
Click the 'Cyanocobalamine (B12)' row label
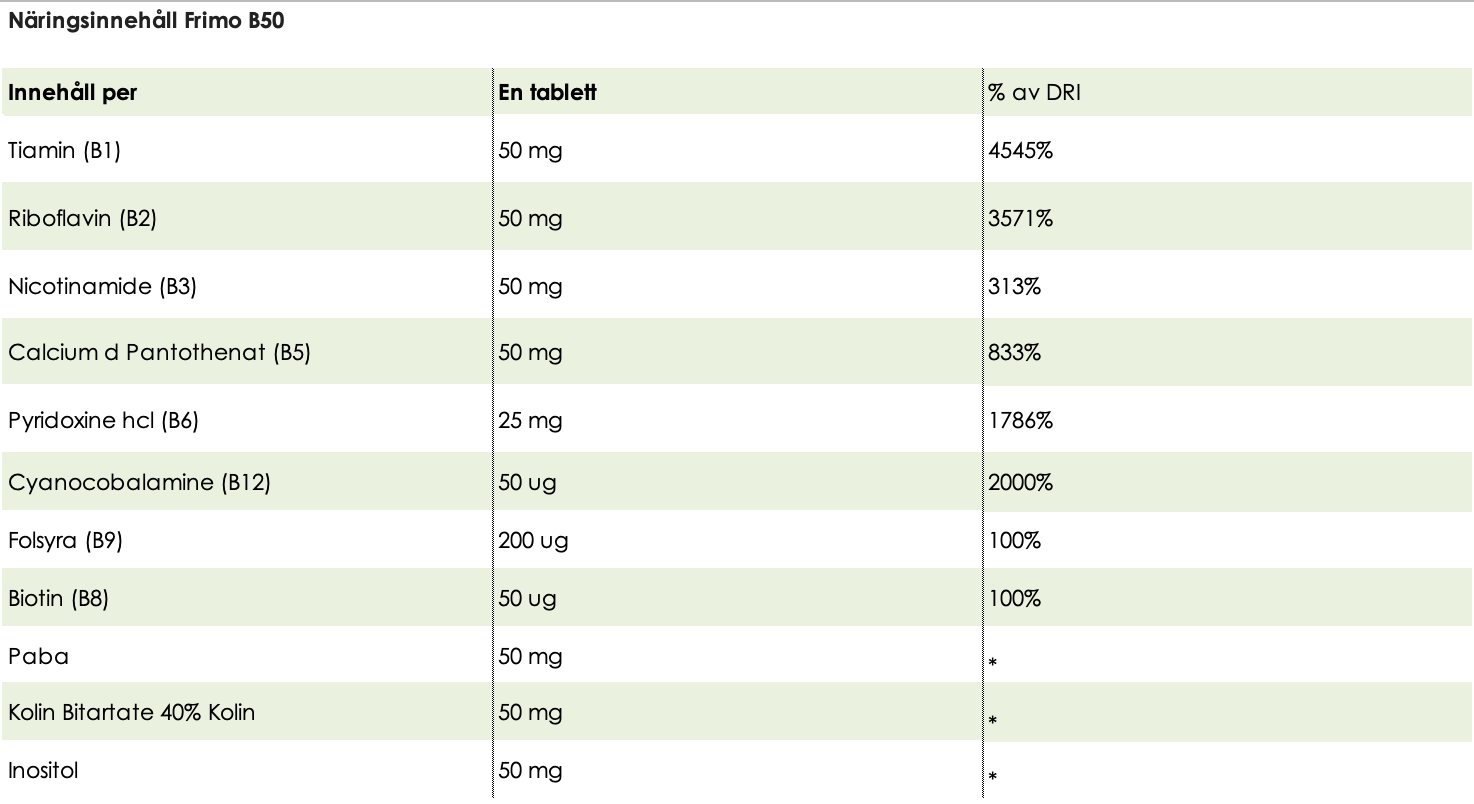click(139, 482)
